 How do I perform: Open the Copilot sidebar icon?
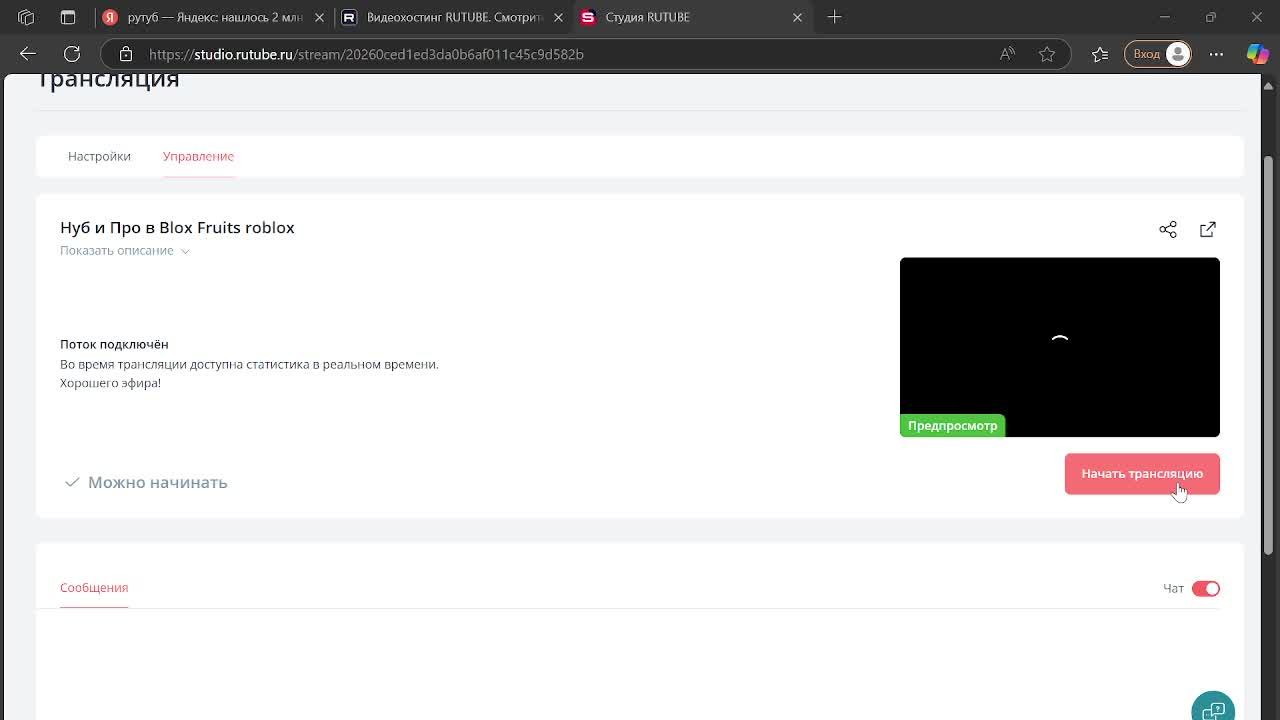(1257, 54)
